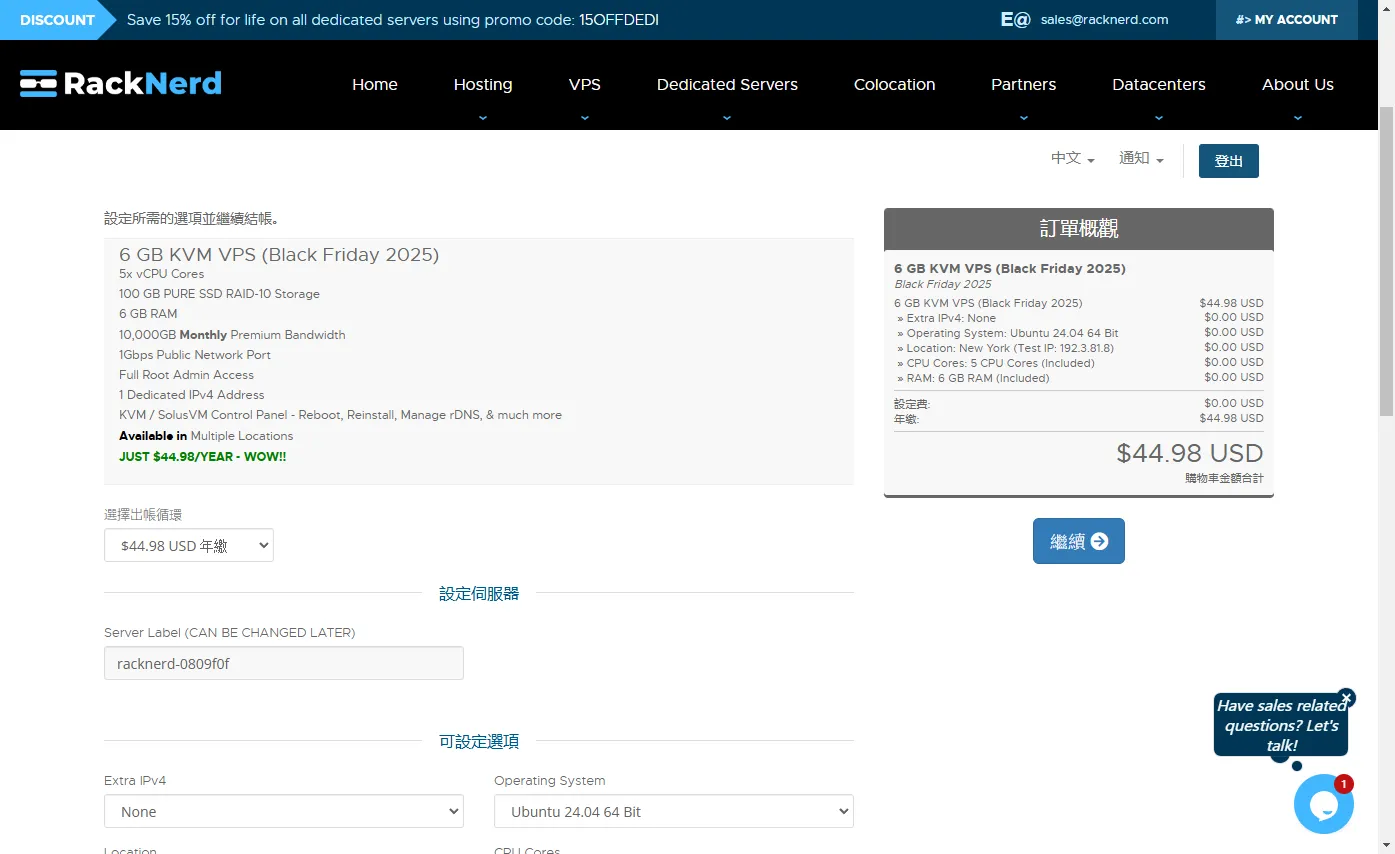Dismiss the sales chat popup
The width and height of the screenshot is (1395, 854).
[x=1346, y=697]
